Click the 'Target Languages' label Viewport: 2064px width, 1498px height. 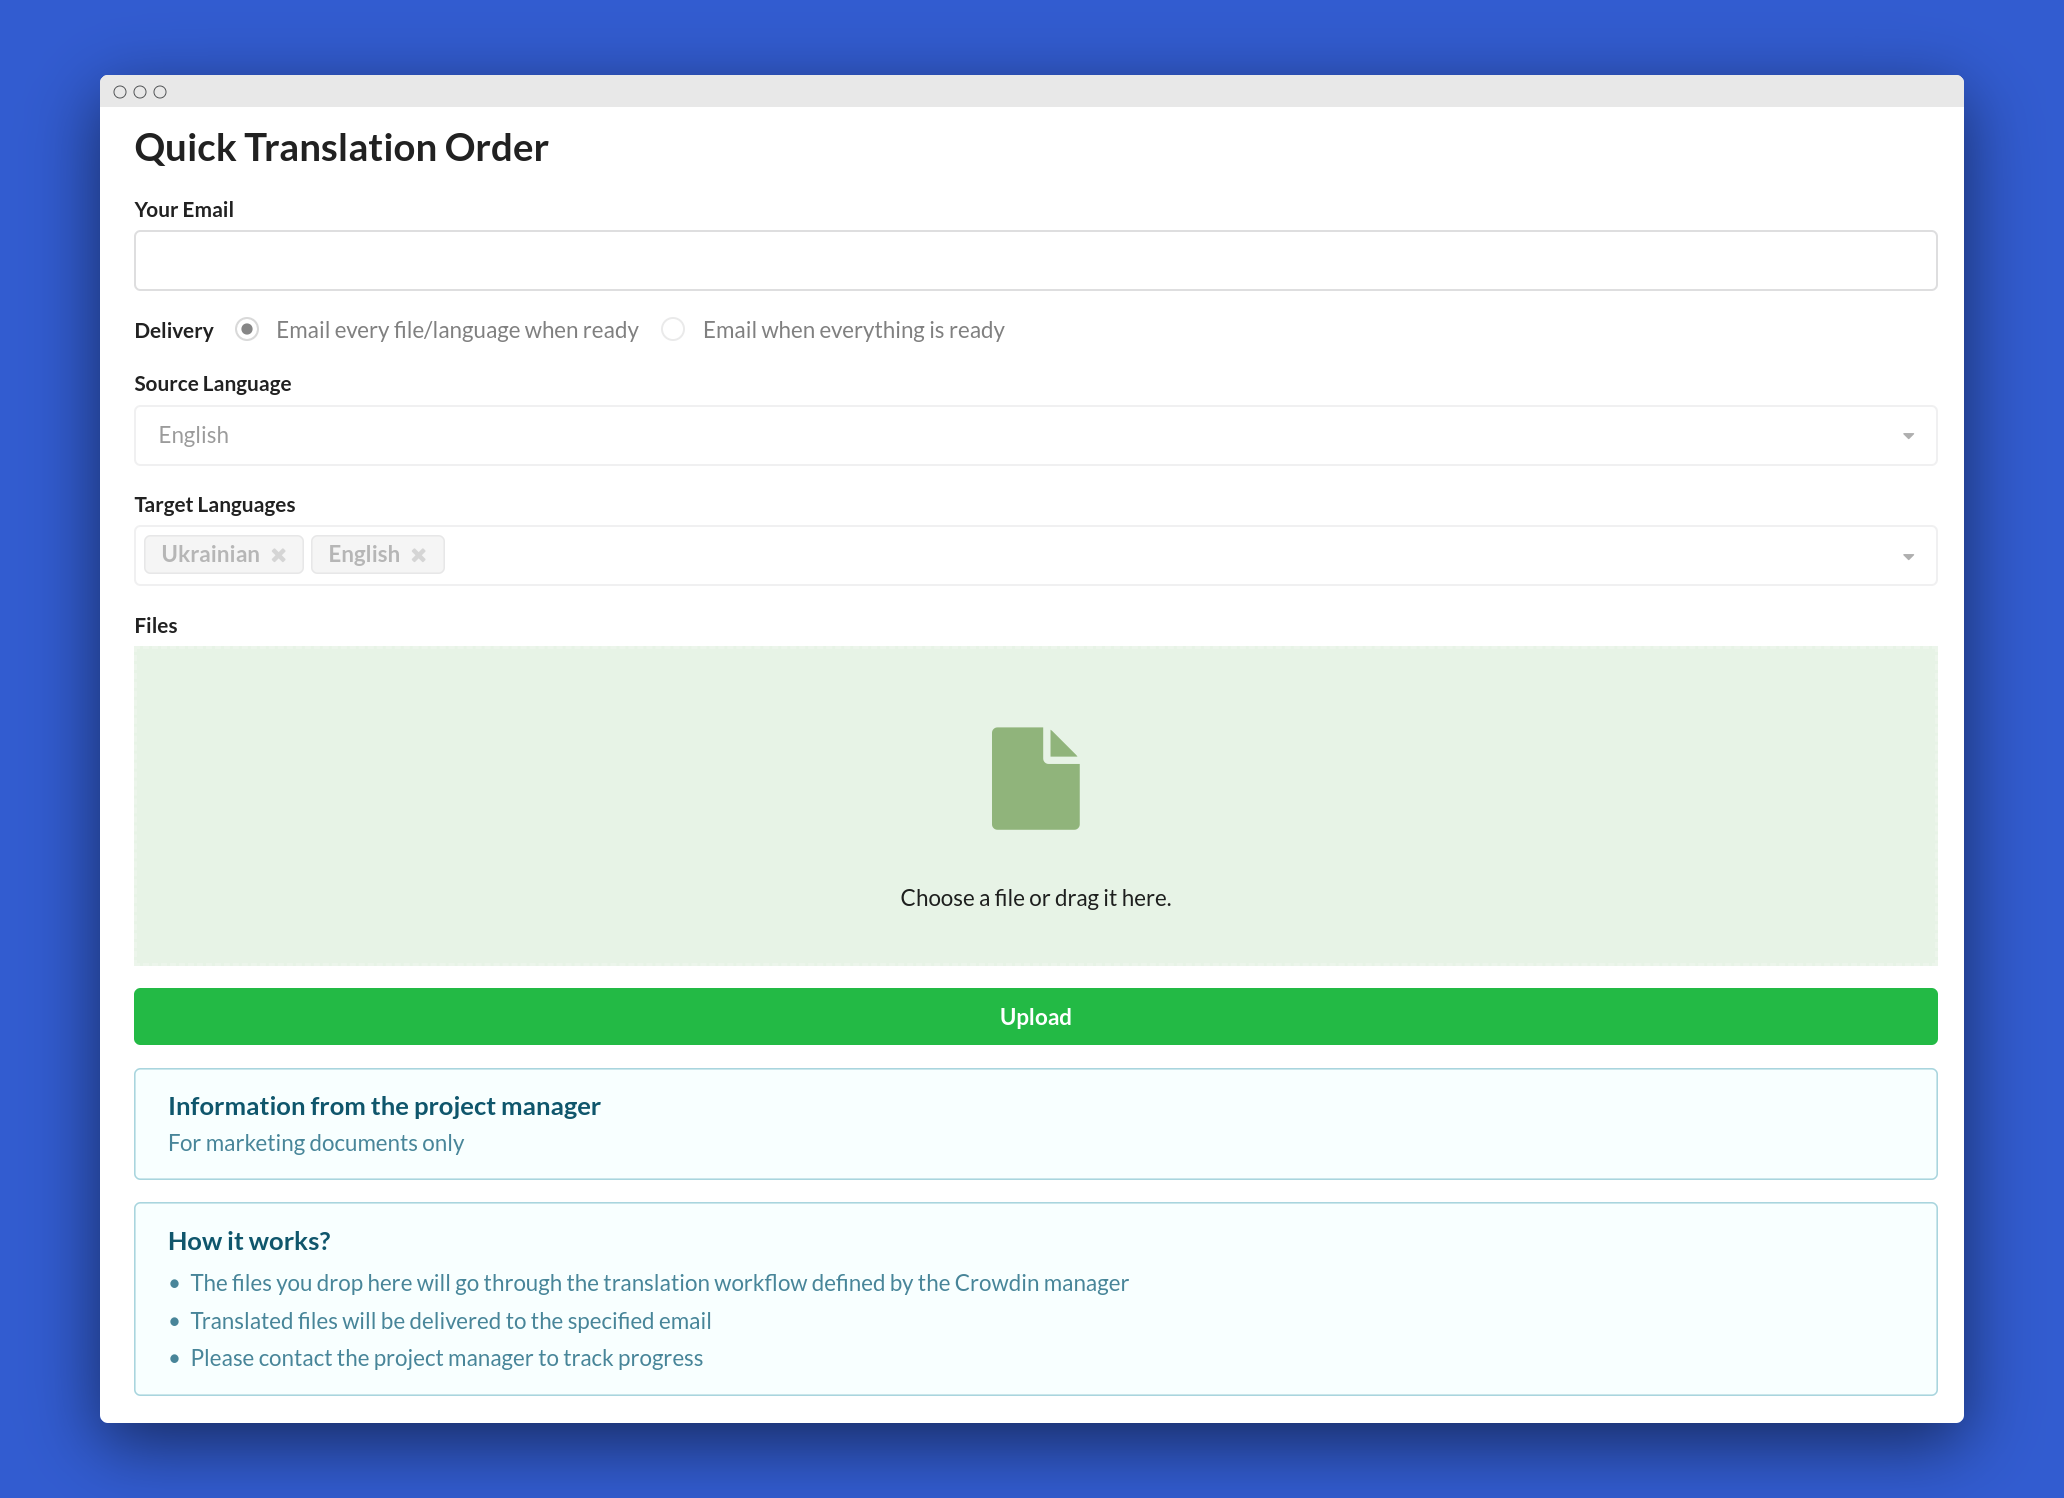pos(215,505)
